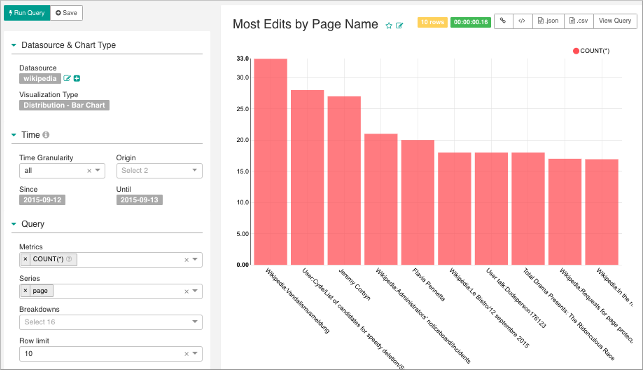Click the Save button
Image resolution: width=643 pixels, height=370 pixels.
pos(66,13)
